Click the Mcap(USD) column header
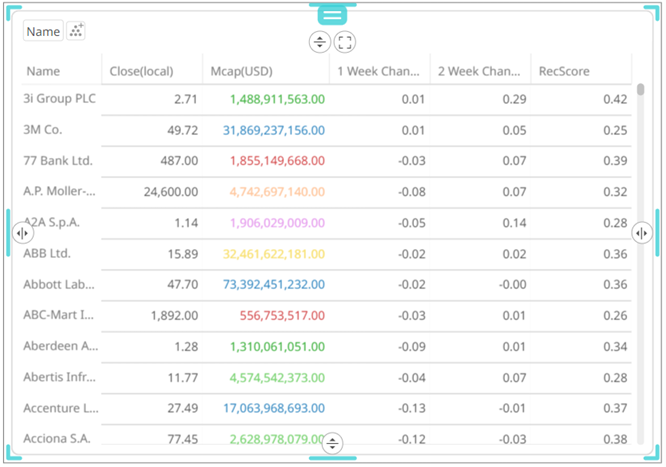The image size is (666, 467). (242, 71)
